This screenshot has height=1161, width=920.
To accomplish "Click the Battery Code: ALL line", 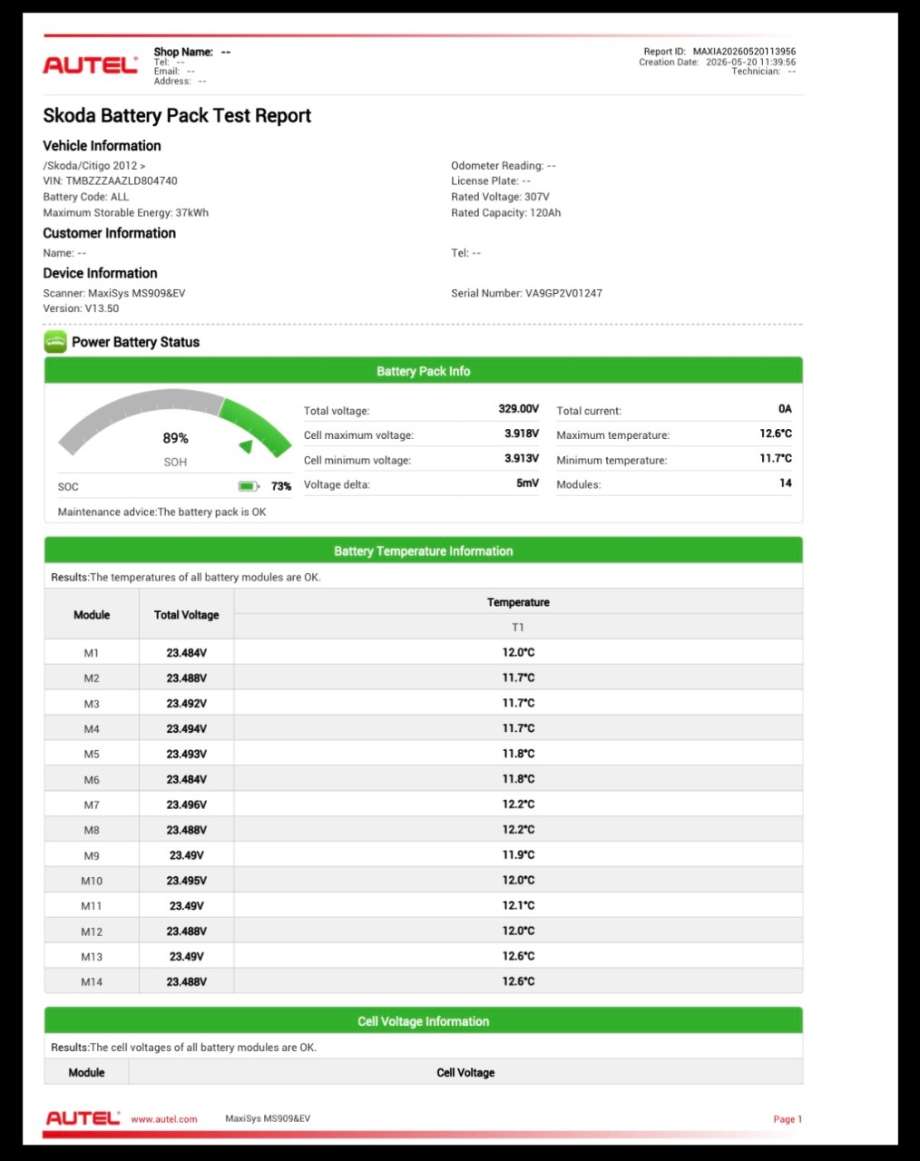I will tap(86, 197).
